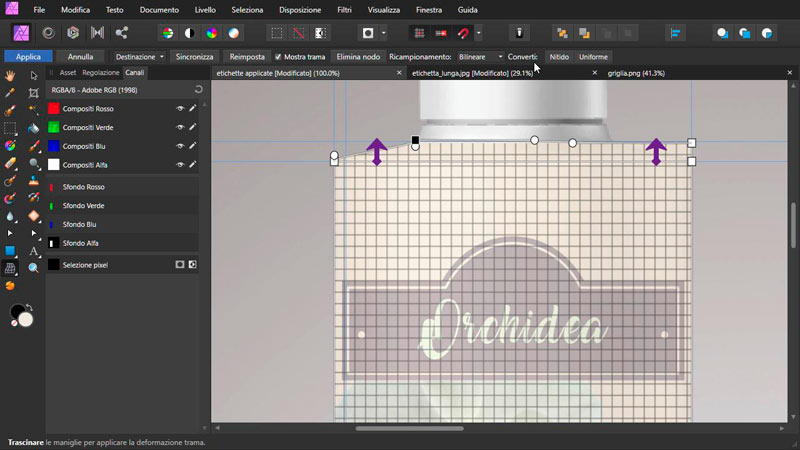The width and height of the screenshot is (800, 450).
Task: Click the Sincronizza button
Action: click(x=194, y=57)
